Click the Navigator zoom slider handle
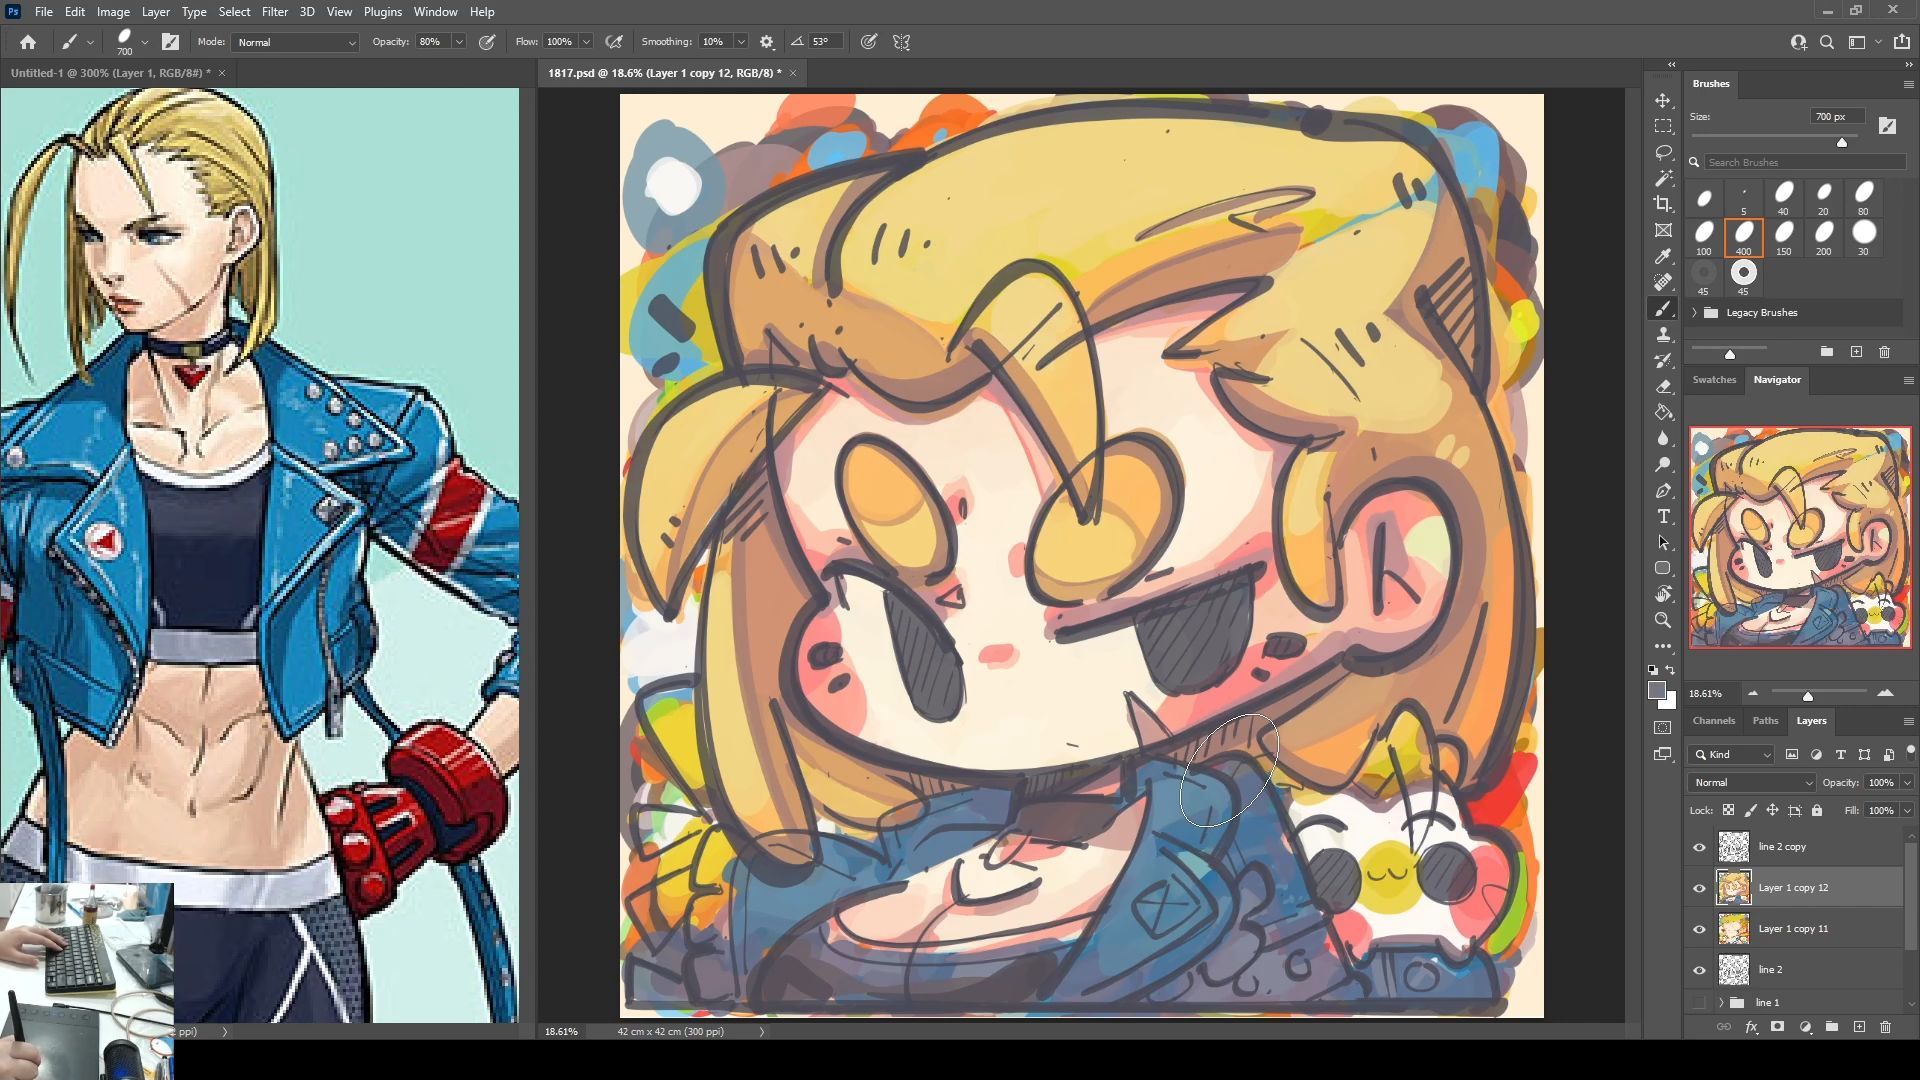This screenshot has width=1920, height=1080. point(1807,696)
